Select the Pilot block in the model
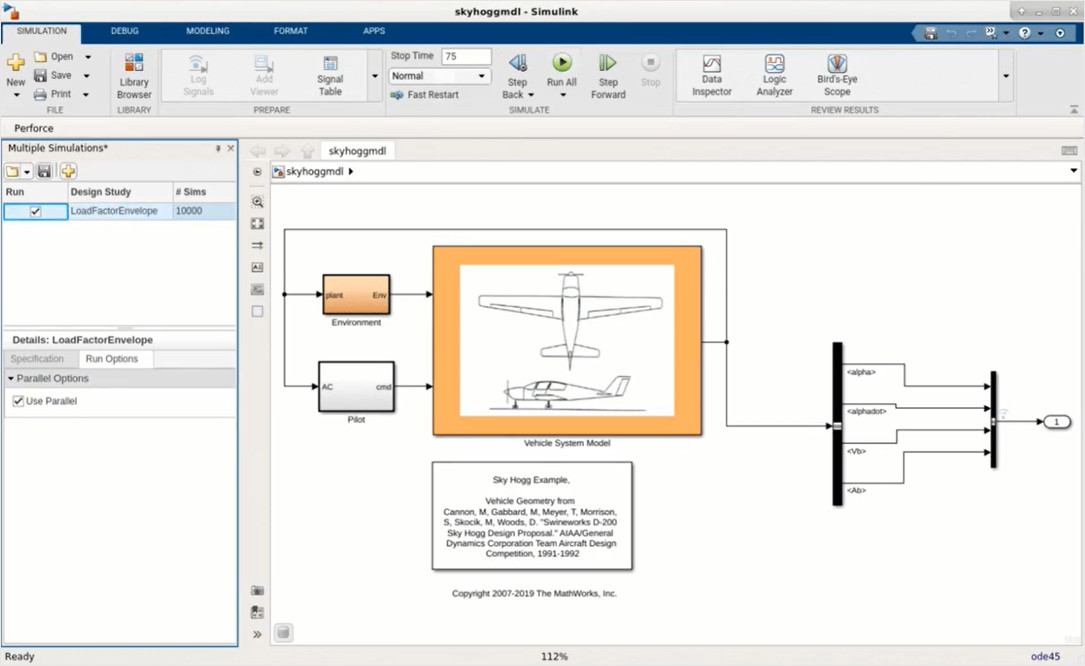The height and width of the screenshot is (666, 1085). pyautogui.click(x=356, y=387)
